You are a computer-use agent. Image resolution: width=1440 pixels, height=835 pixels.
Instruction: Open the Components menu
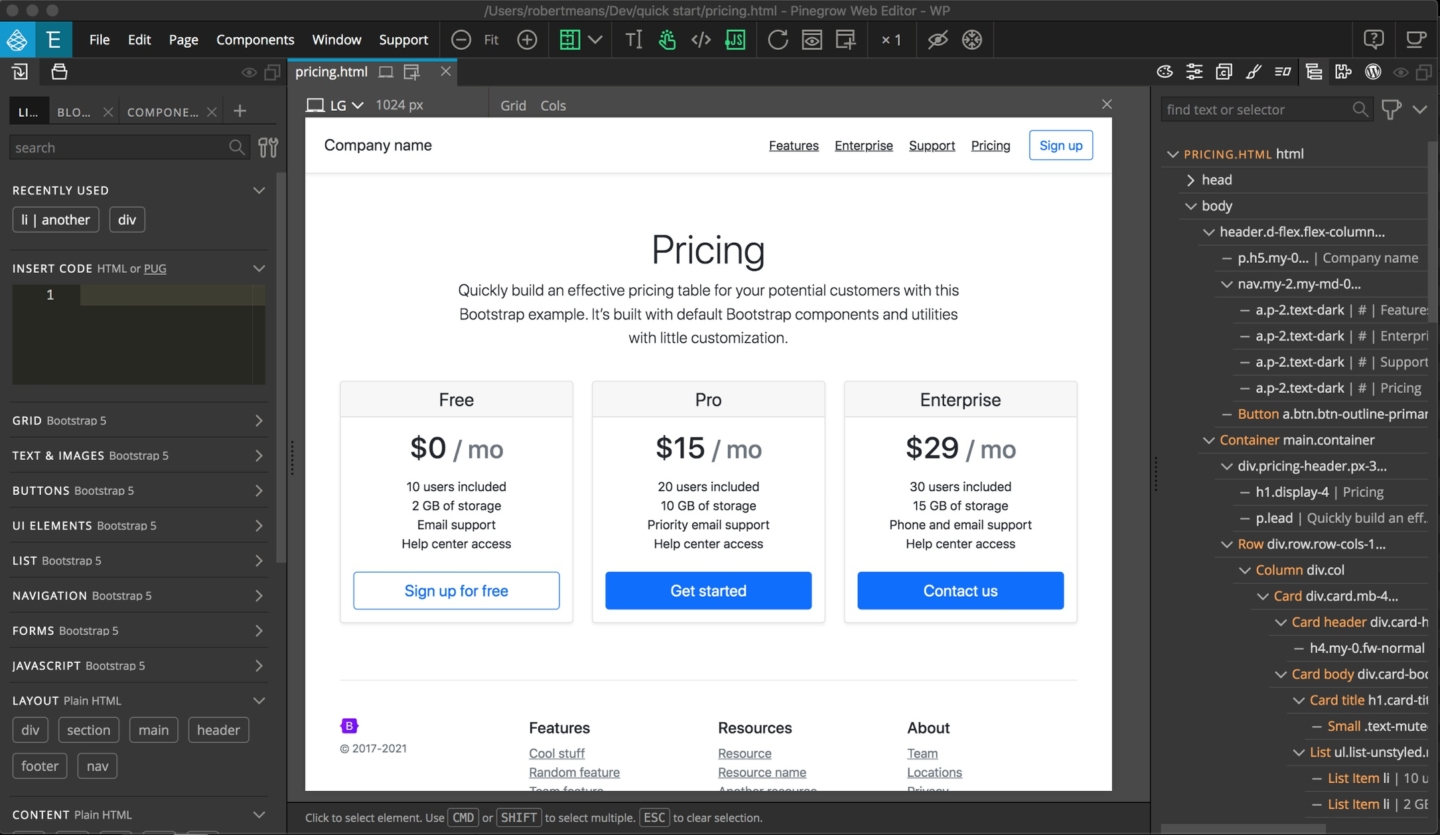255,40
